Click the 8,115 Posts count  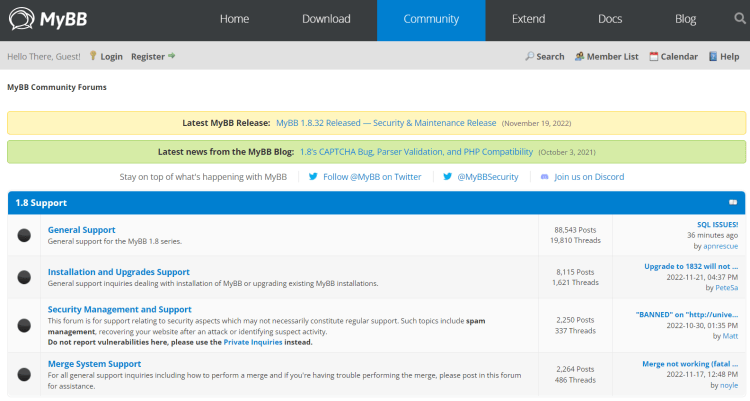[575, 272]
